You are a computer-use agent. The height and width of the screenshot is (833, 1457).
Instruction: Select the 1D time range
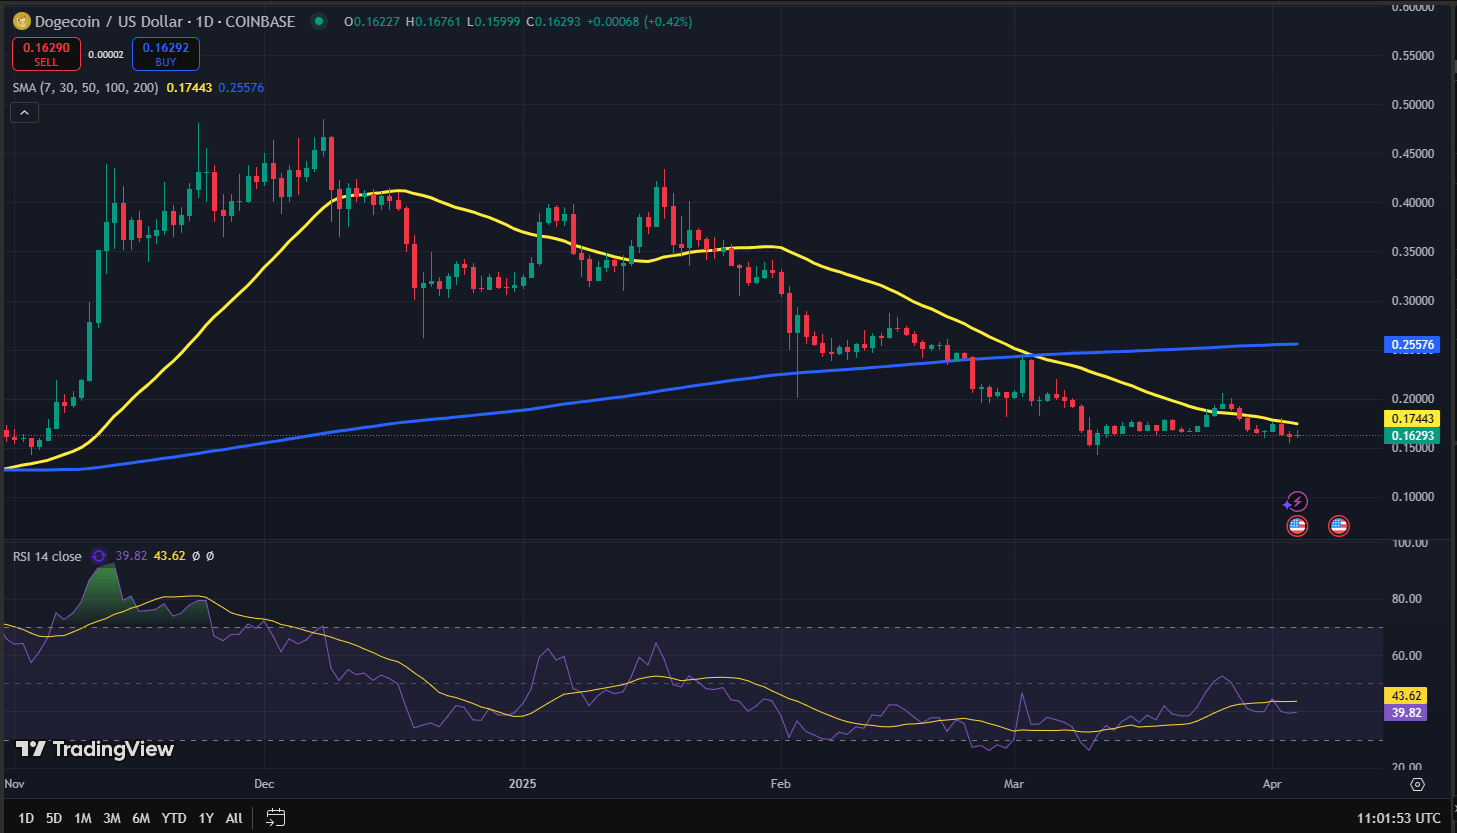26,818
